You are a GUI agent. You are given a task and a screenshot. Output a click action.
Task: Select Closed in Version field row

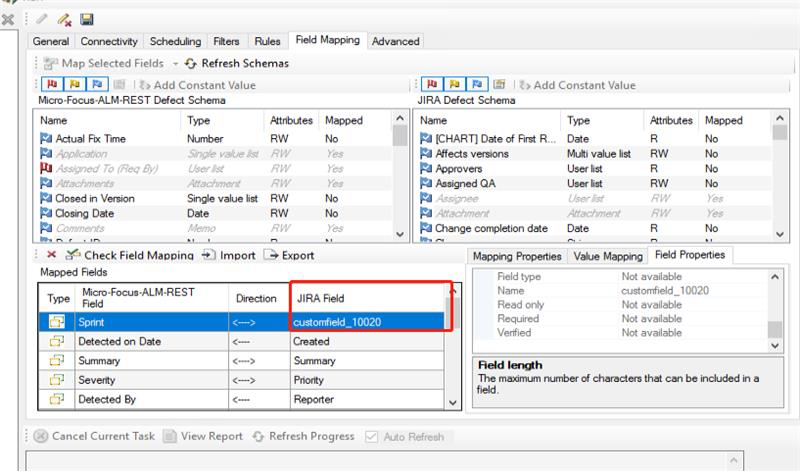[x=214, y=199]
